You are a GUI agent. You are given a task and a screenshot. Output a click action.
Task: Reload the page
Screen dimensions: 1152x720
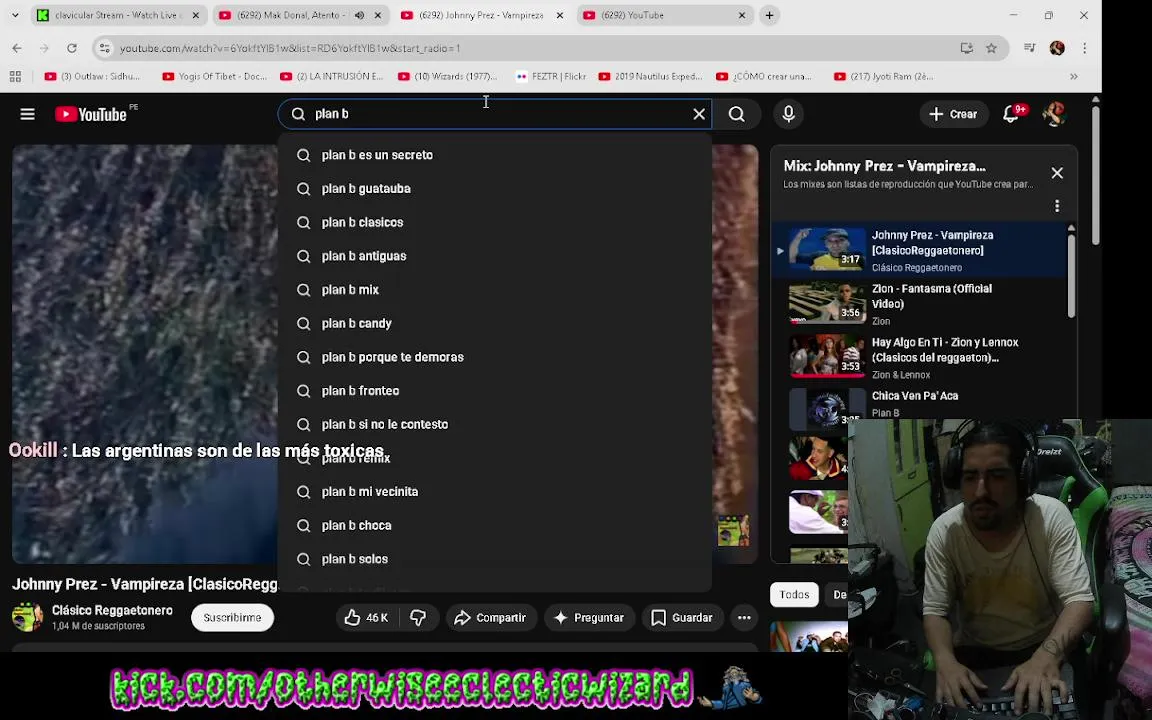[x=71, y=48]
